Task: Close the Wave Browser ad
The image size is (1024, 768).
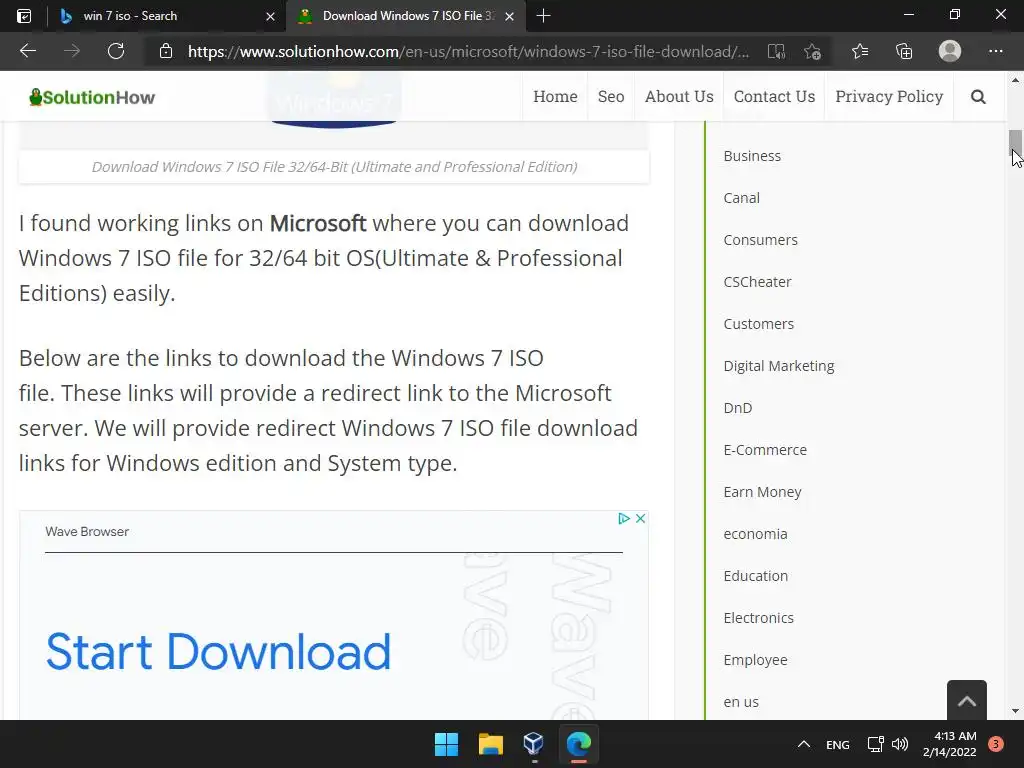Action: click(641, 519)
